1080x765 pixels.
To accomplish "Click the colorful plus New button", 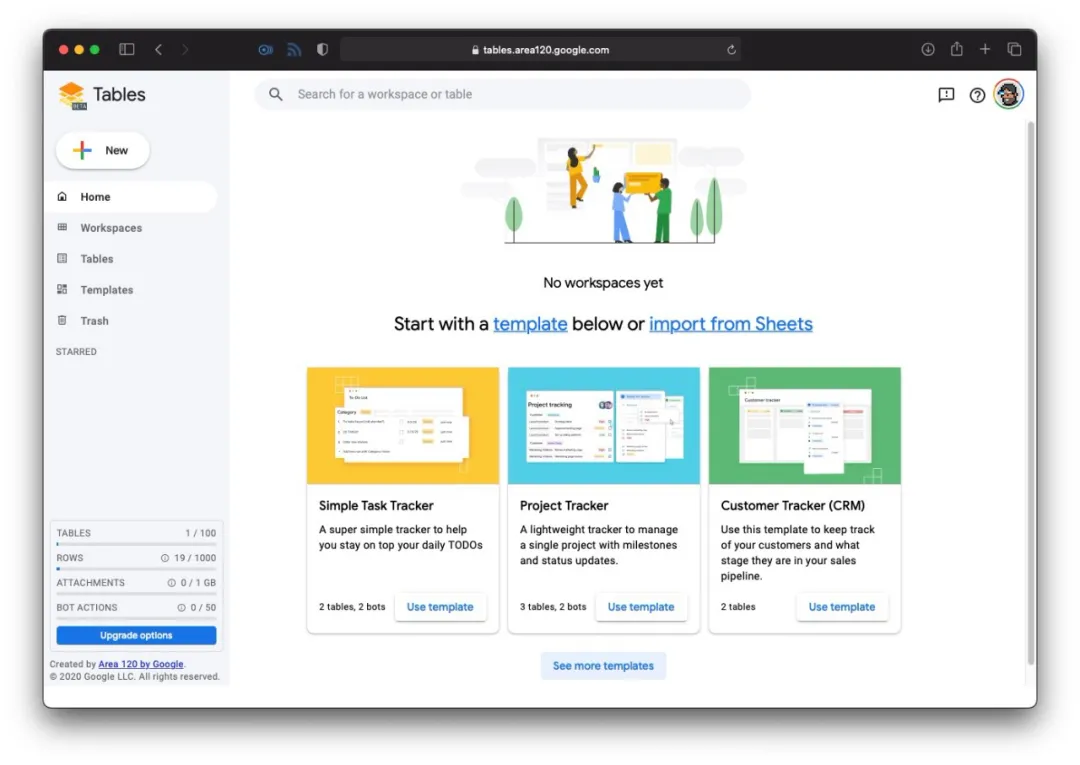I will (103, 150).
